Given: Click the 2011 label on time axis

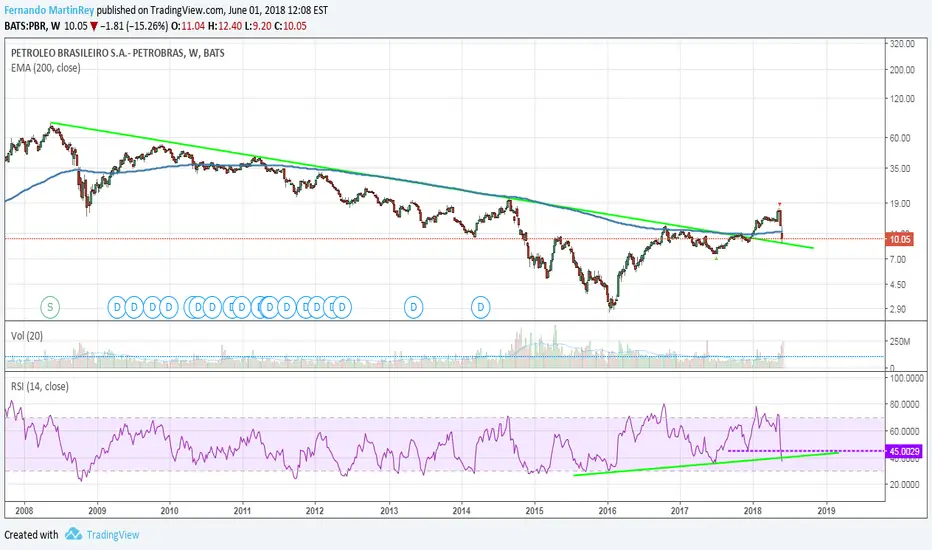Looking at the screenshot, I should (x=242, y=510).
